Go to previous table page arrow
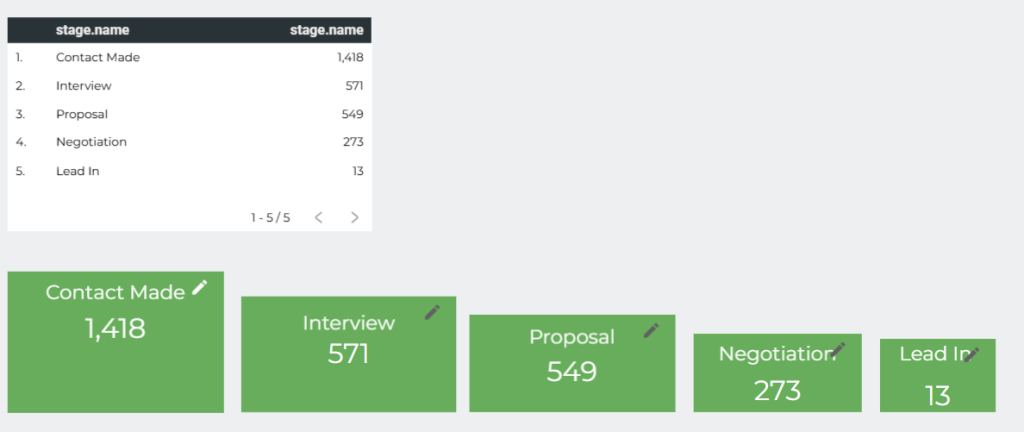1024x432 pixels. tap(319, 217)
